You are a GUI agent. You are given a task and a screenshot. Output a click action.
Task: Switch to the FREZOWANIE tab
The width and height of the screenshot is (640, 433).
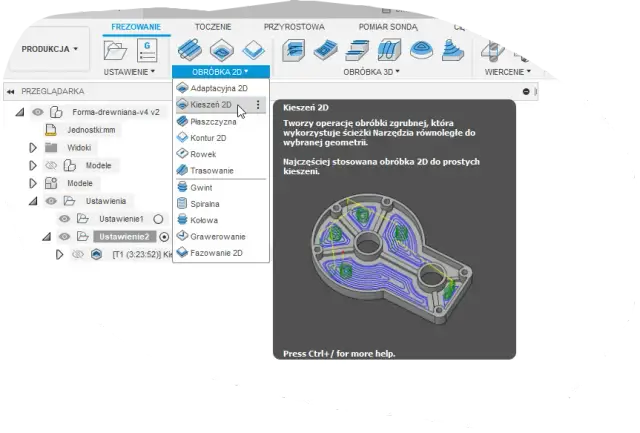click(136, 27)
